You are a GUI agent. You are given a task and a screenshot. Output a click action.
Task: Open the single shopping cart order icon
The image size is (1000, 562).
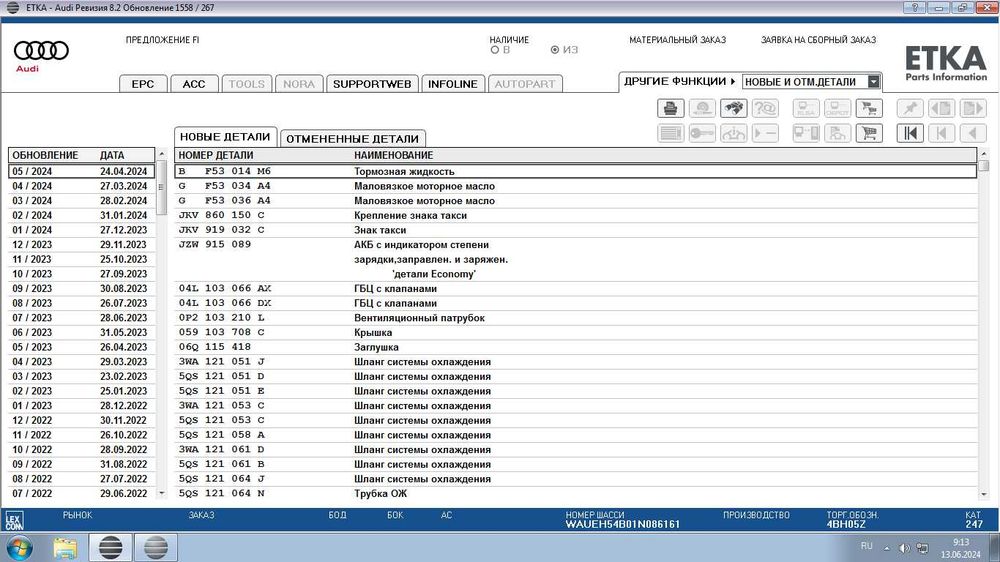[869, 133]
